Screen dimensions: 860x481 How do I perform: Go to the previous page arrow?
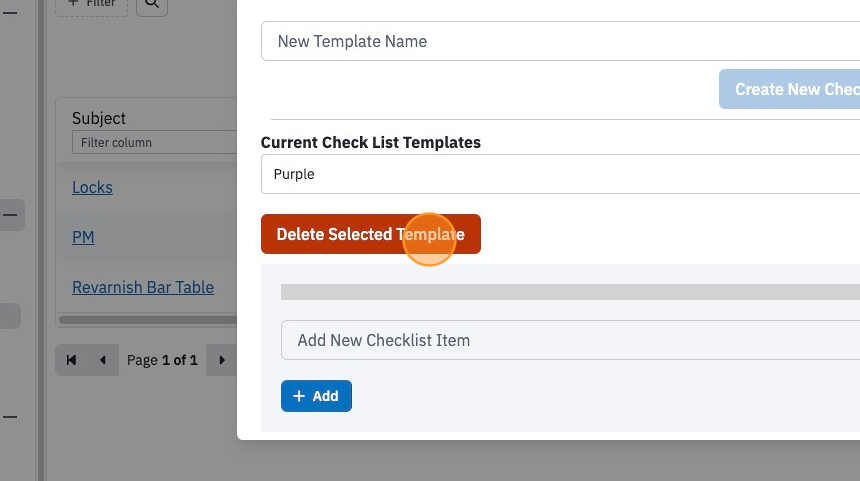click(103, 360)
